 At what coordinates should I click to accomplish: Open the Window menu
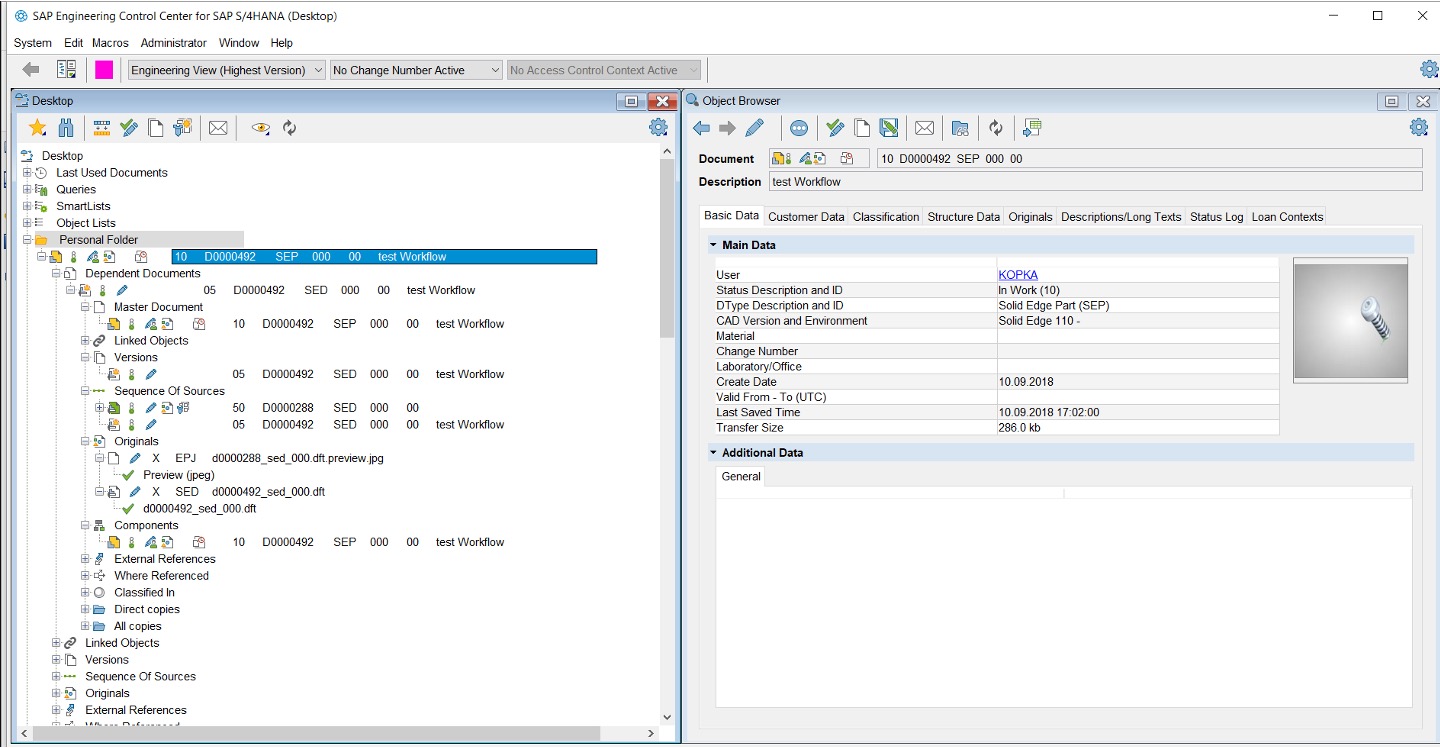(239, 43)
